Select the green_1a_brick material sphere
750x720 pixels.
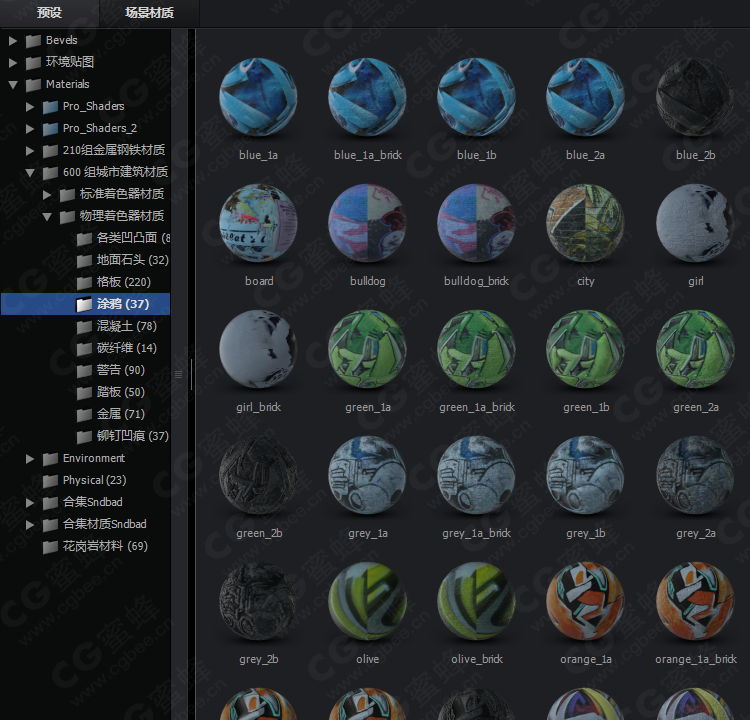pyautogui.click(x=476, y=349)
